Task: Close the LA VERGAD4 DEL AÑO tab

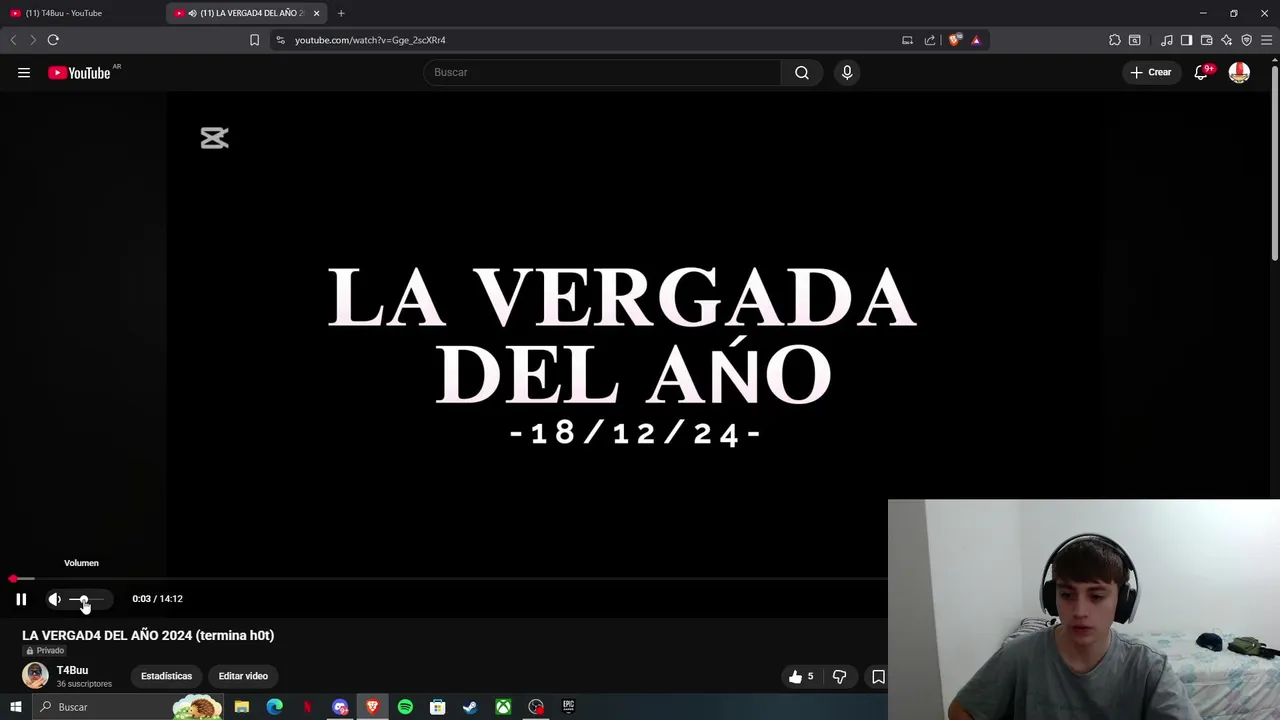Action: (316, 13)
